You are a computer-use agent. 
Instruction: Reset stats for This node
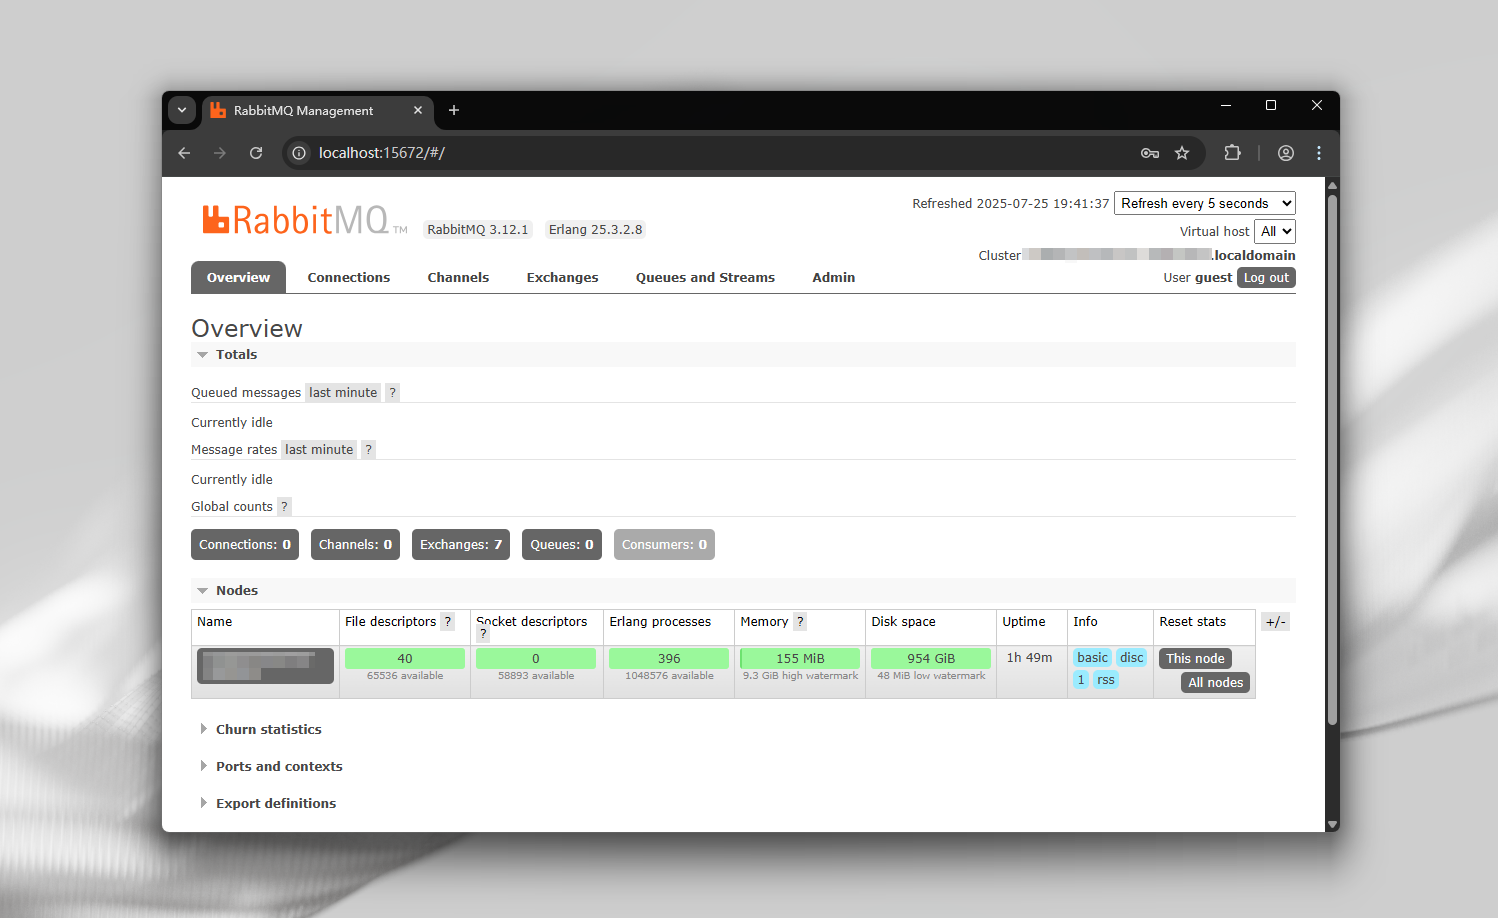1195,659
